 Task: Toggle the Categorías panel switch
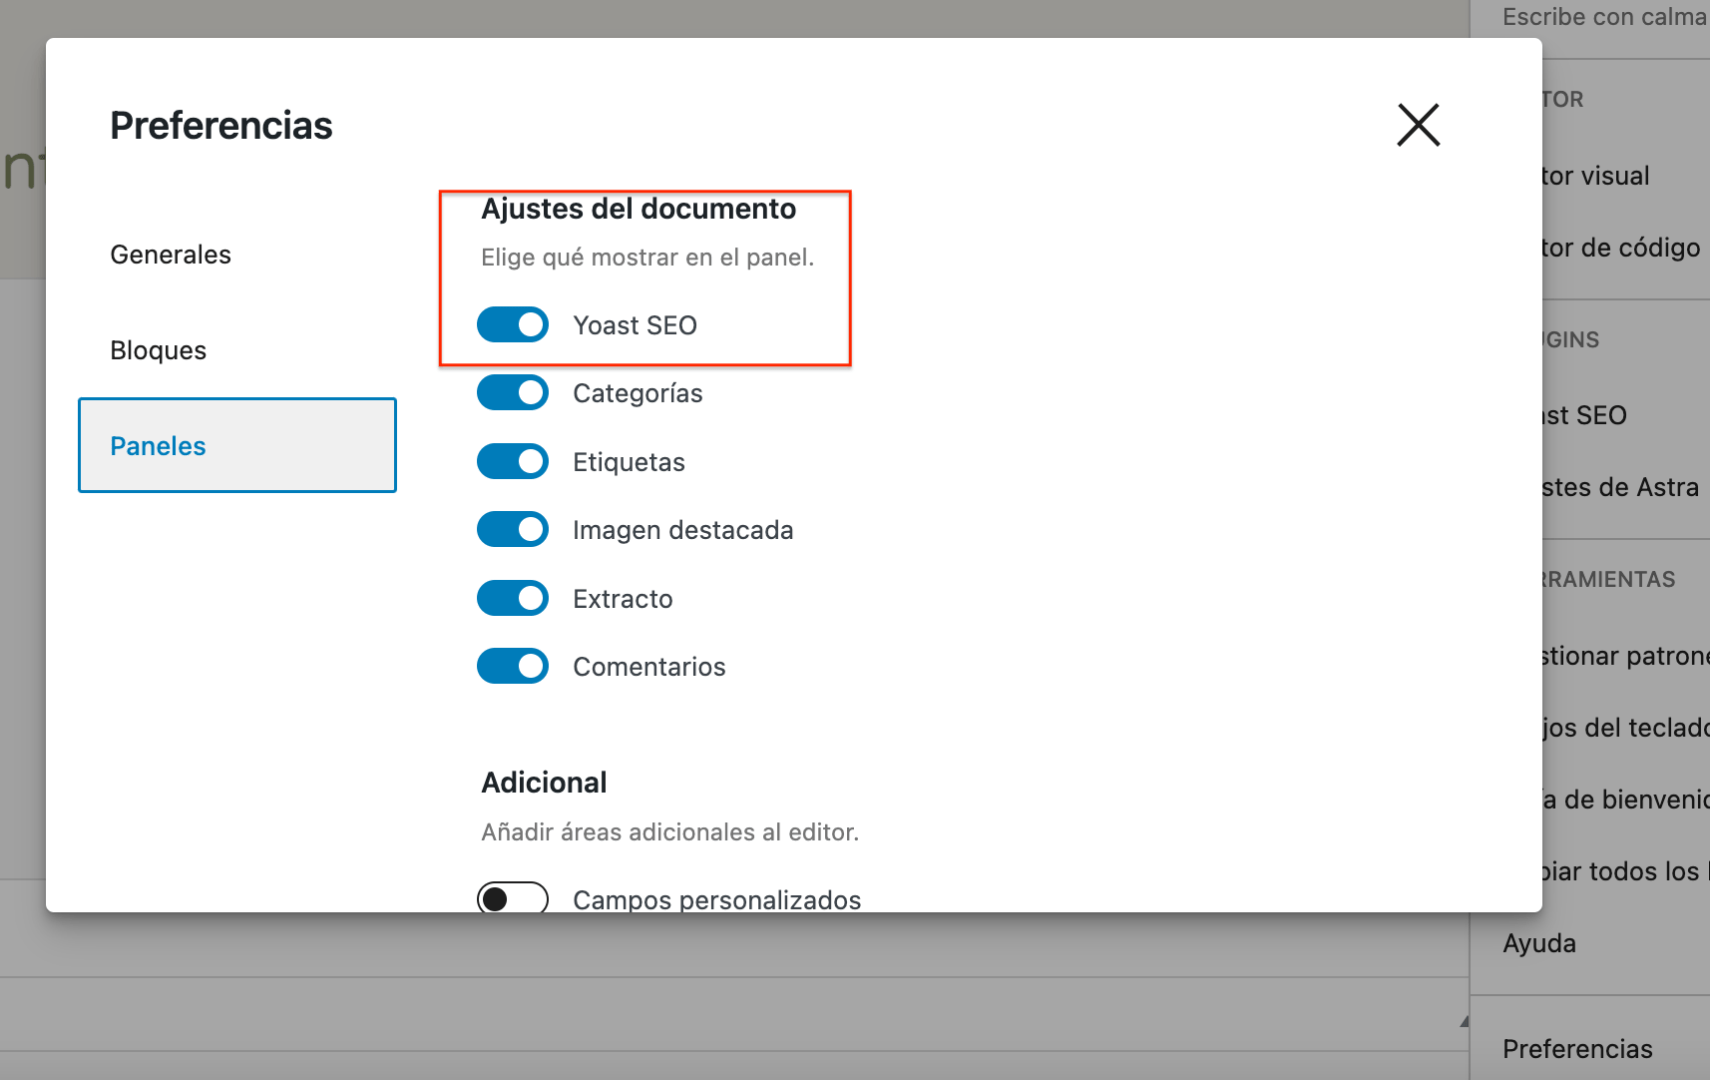click(512, 393)
